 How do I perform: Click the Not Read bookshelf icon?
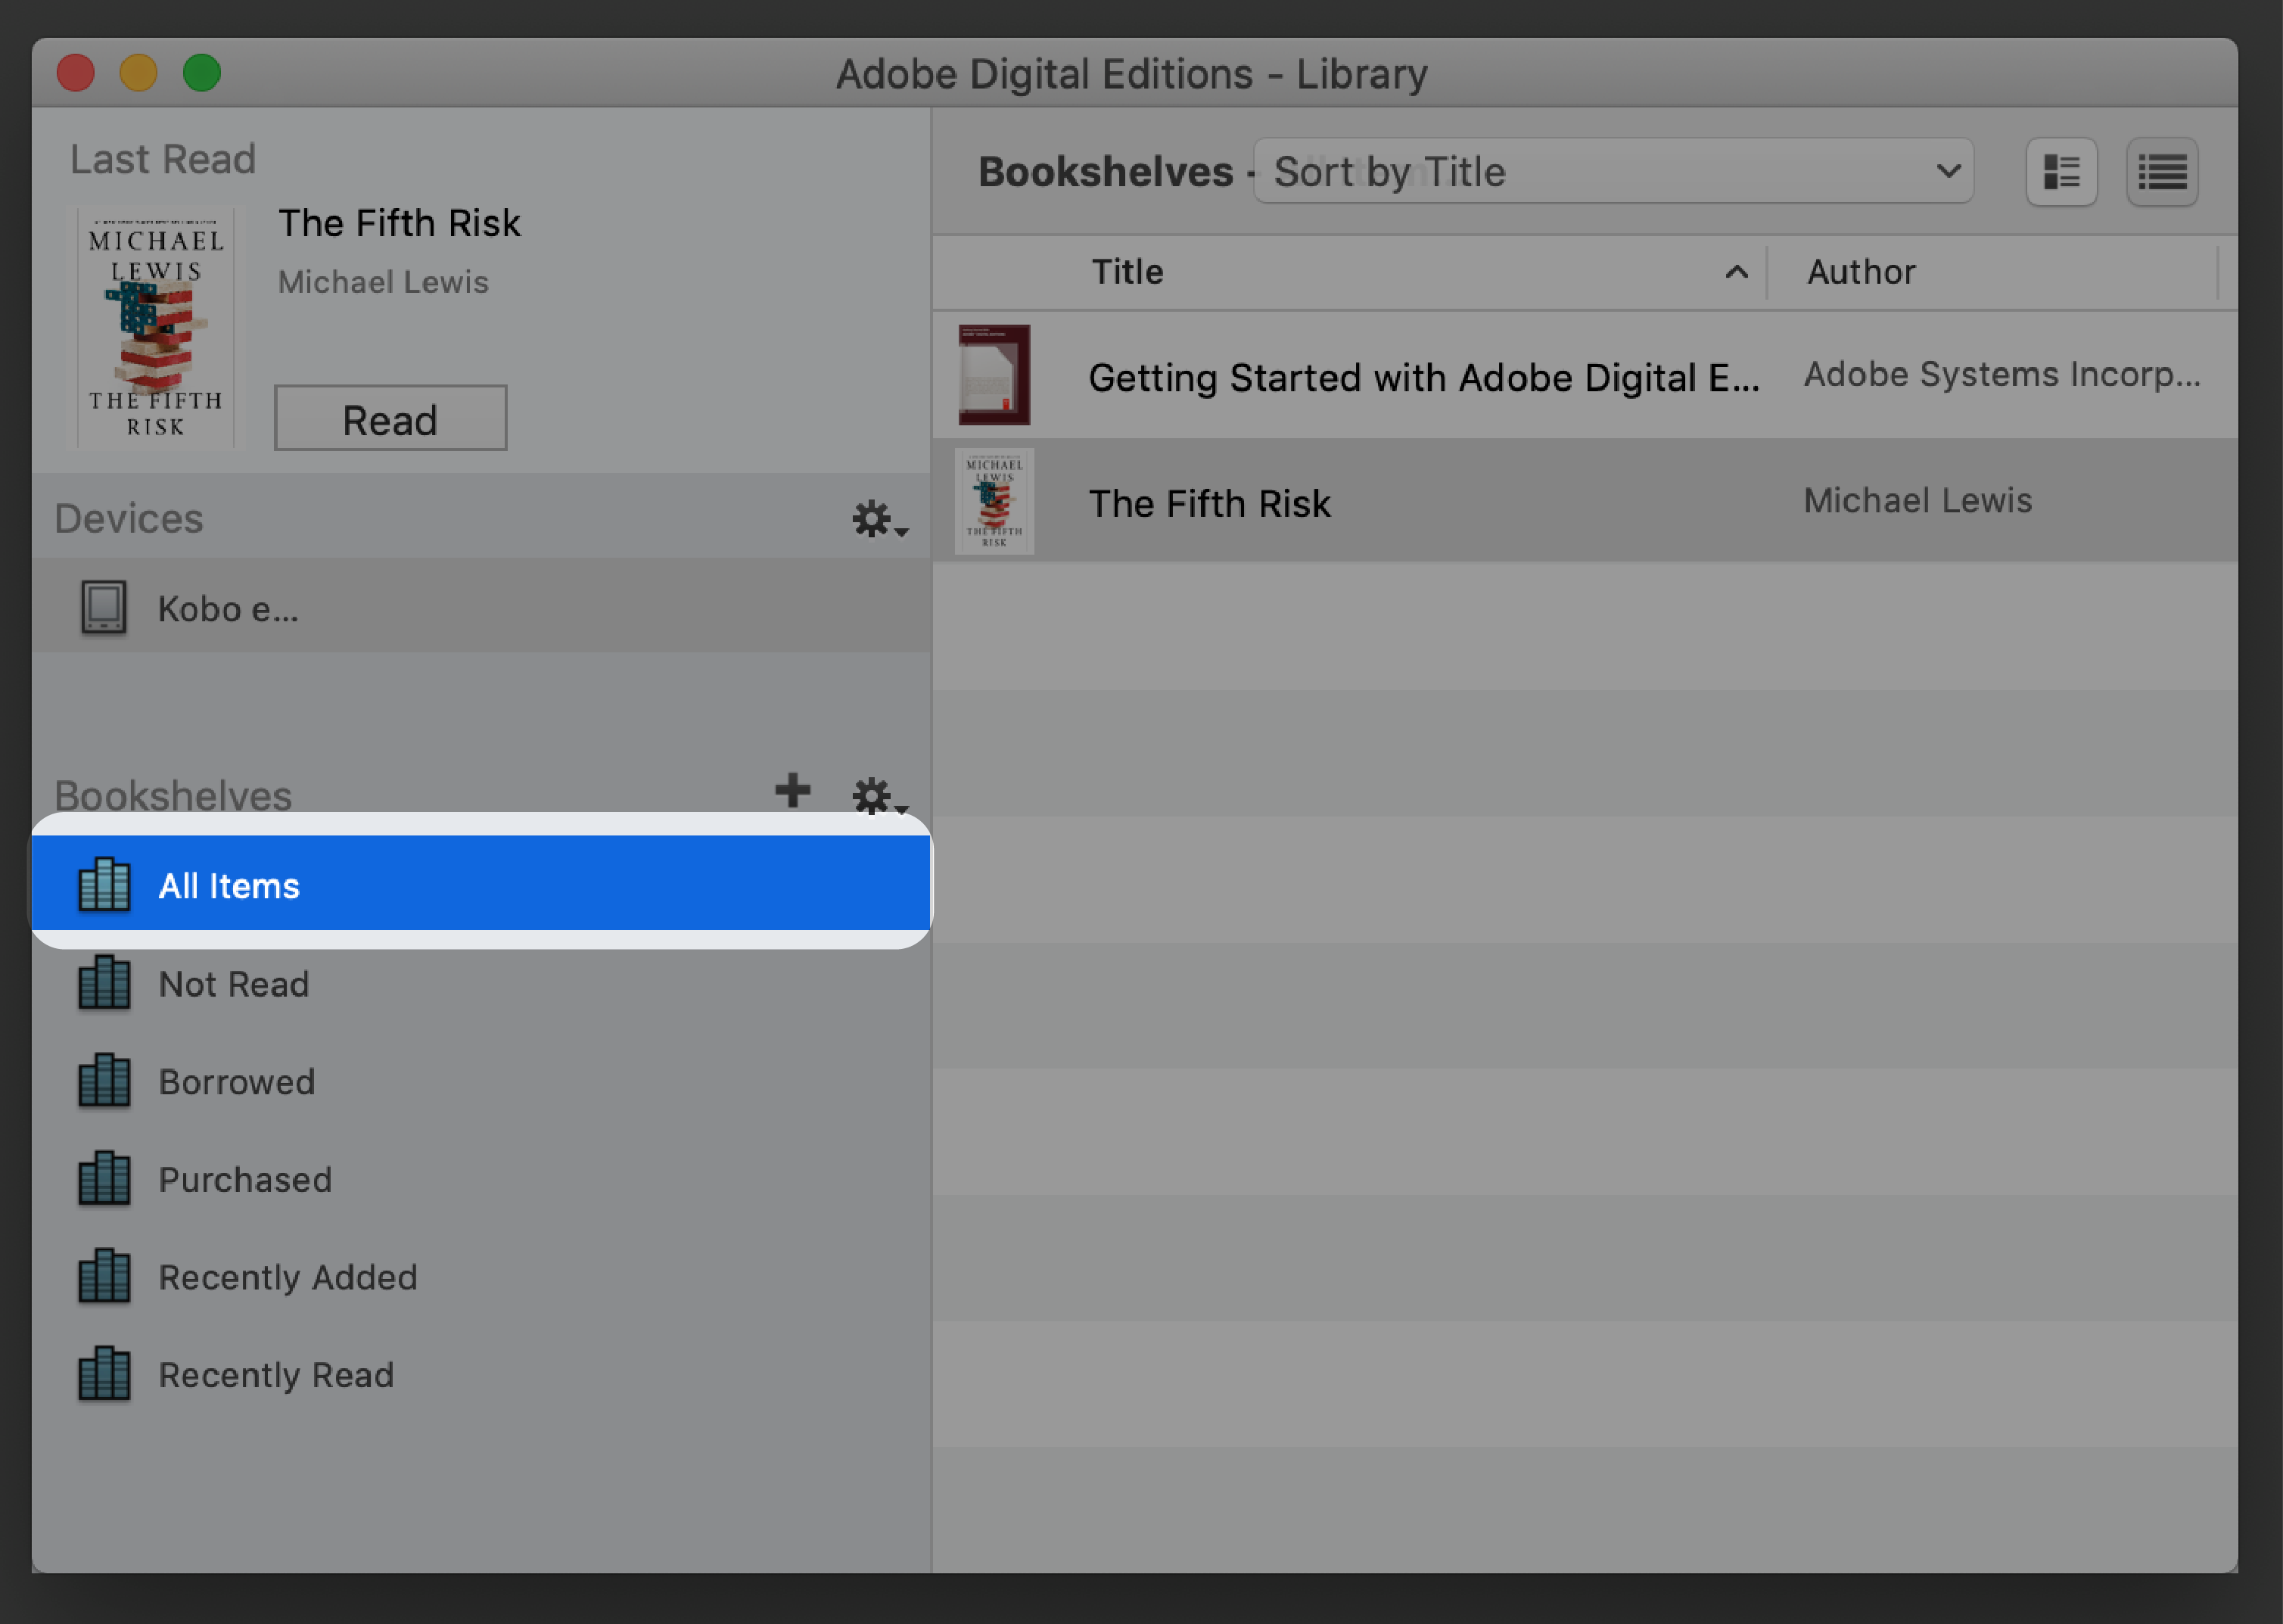click(x=105, y=982)
